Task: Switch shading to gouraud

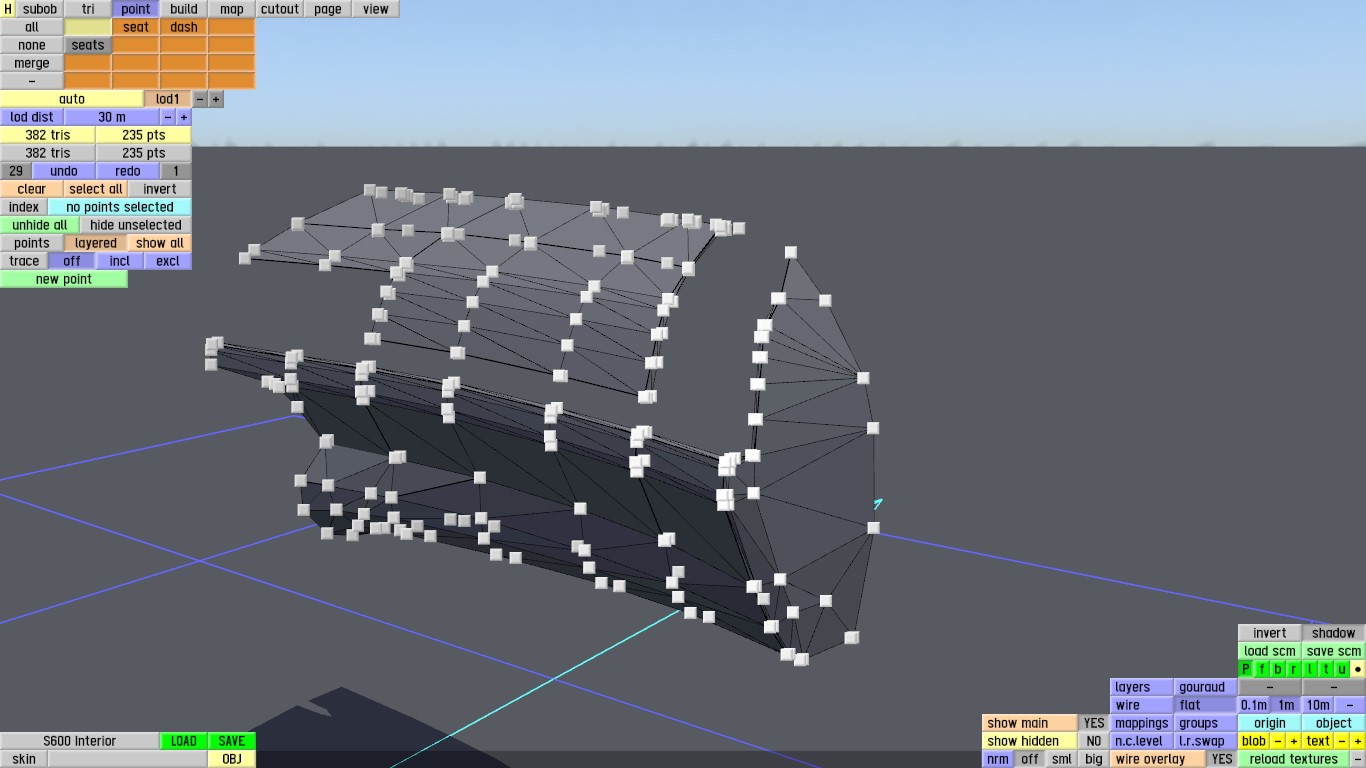Action: 1206,687
